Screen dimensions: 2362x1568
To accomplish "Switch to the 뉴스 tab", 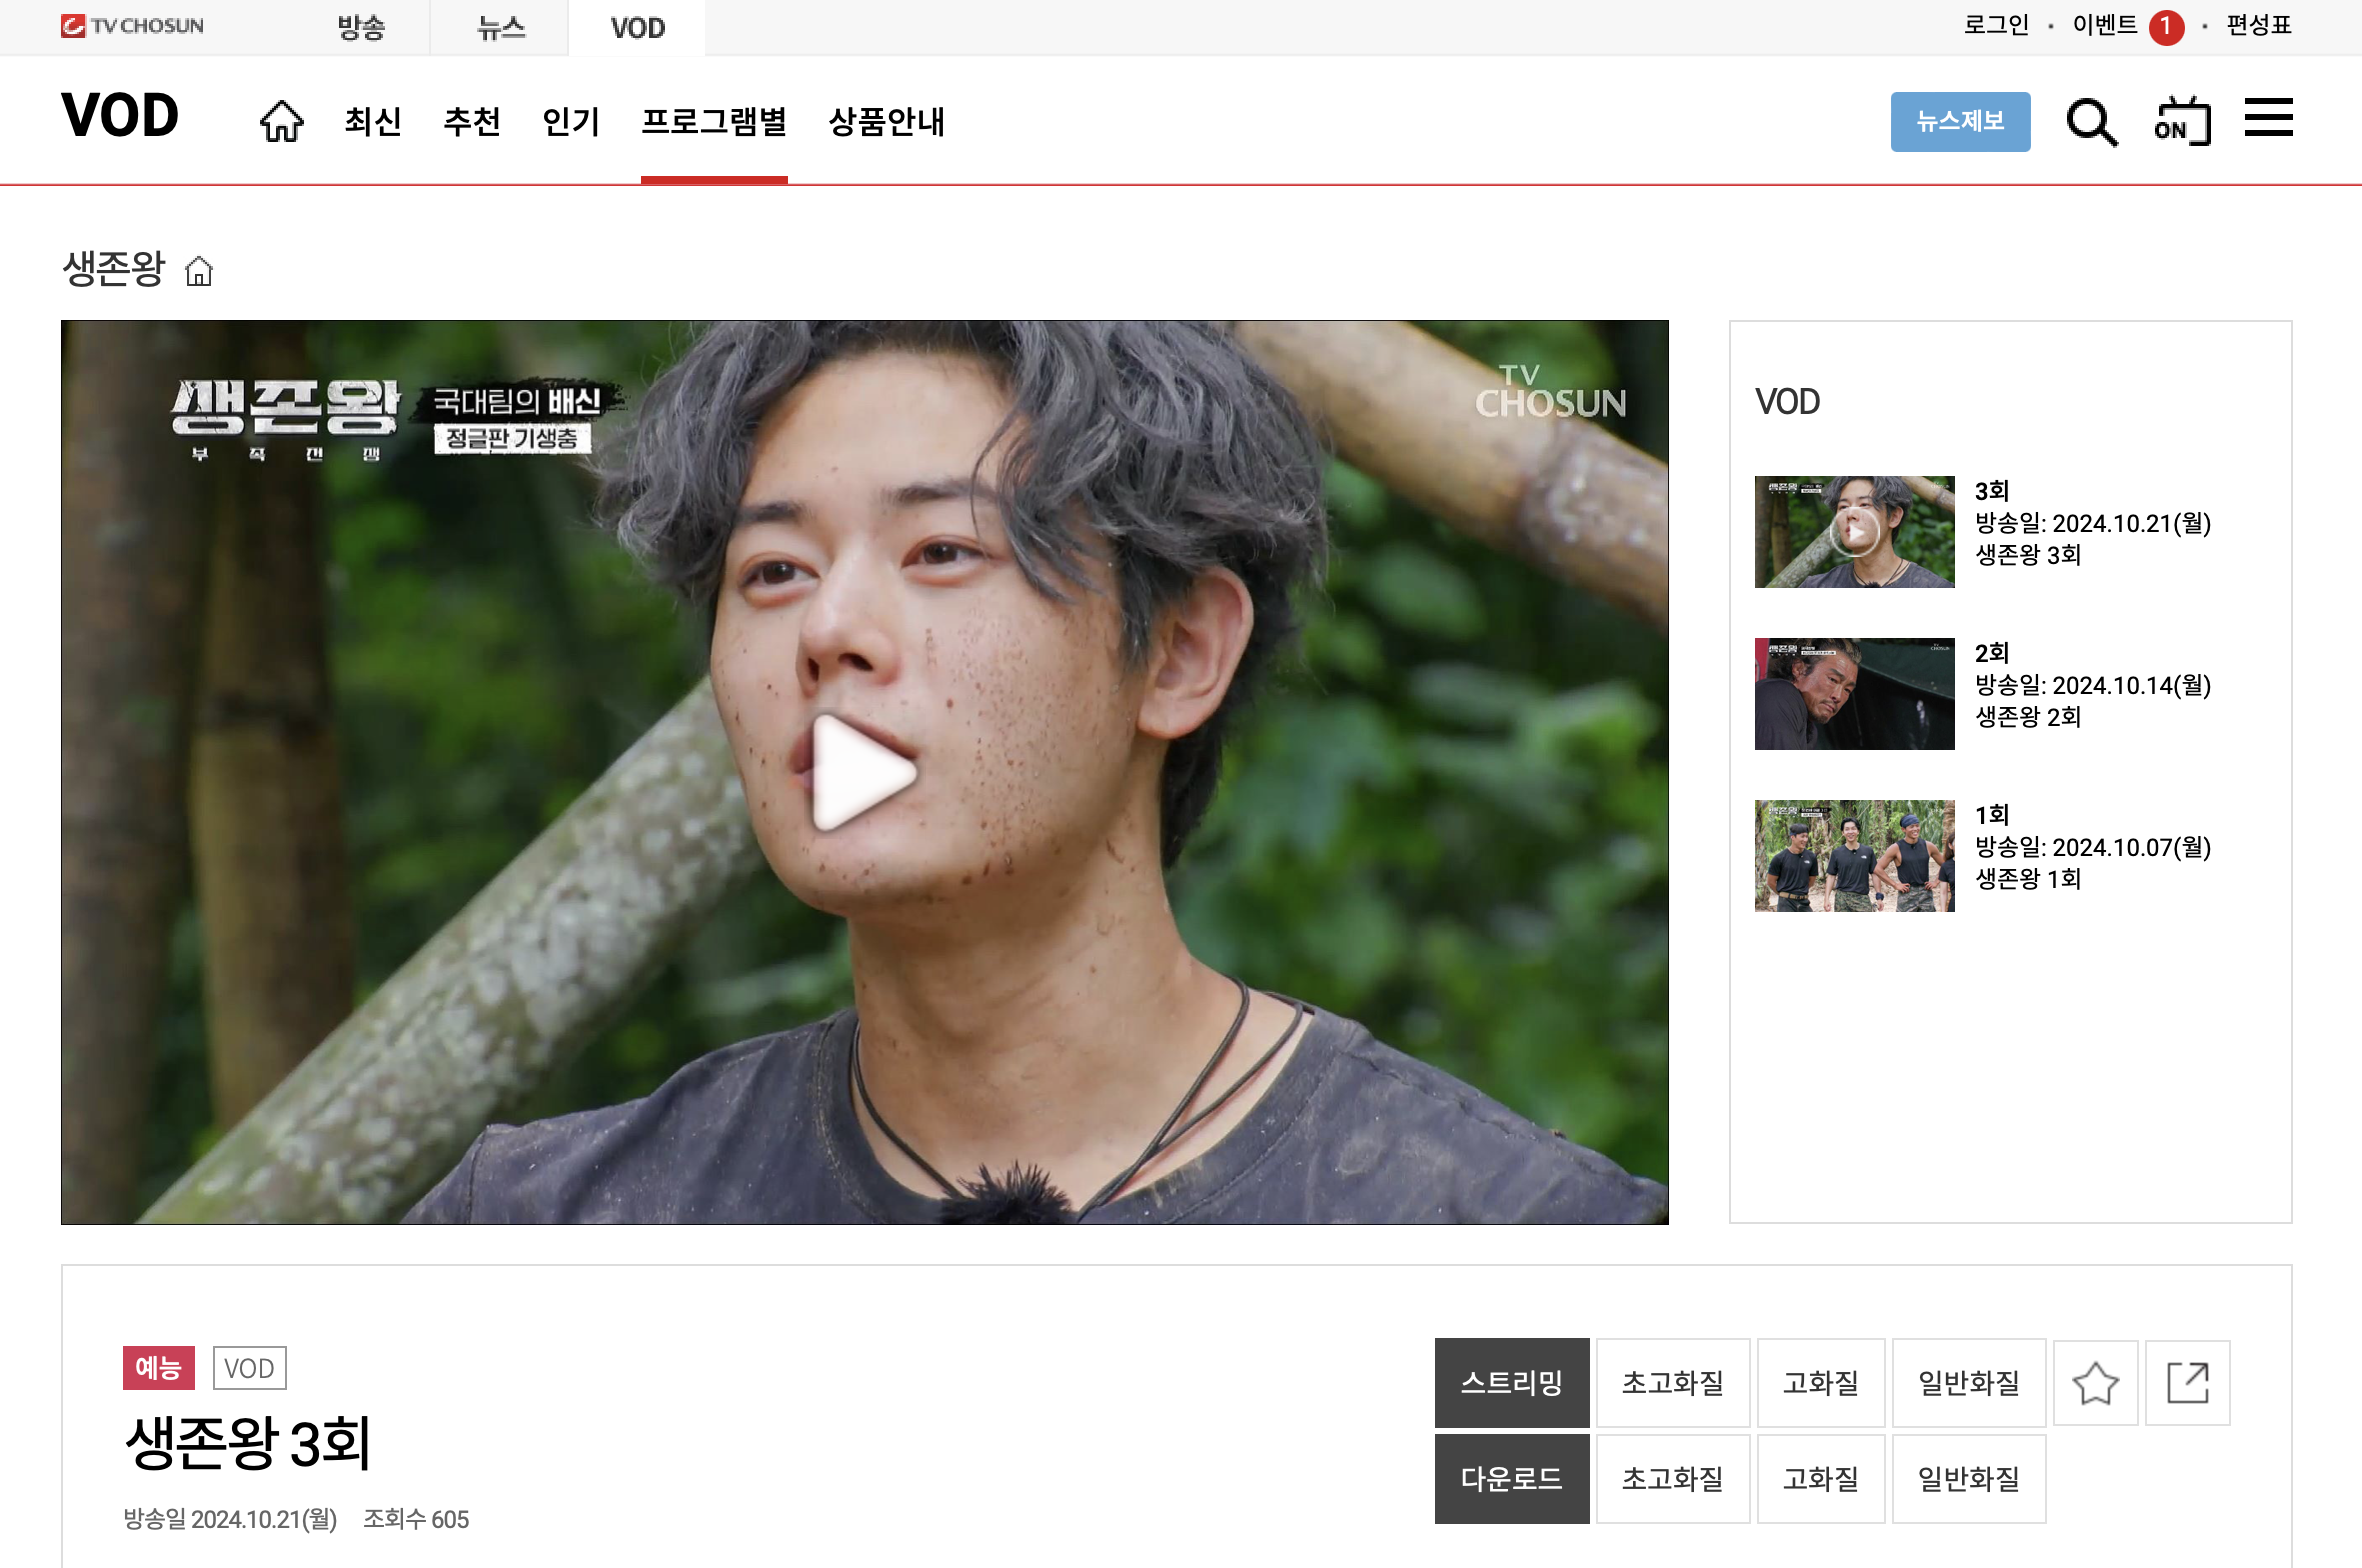I will (x=498, y=27).
